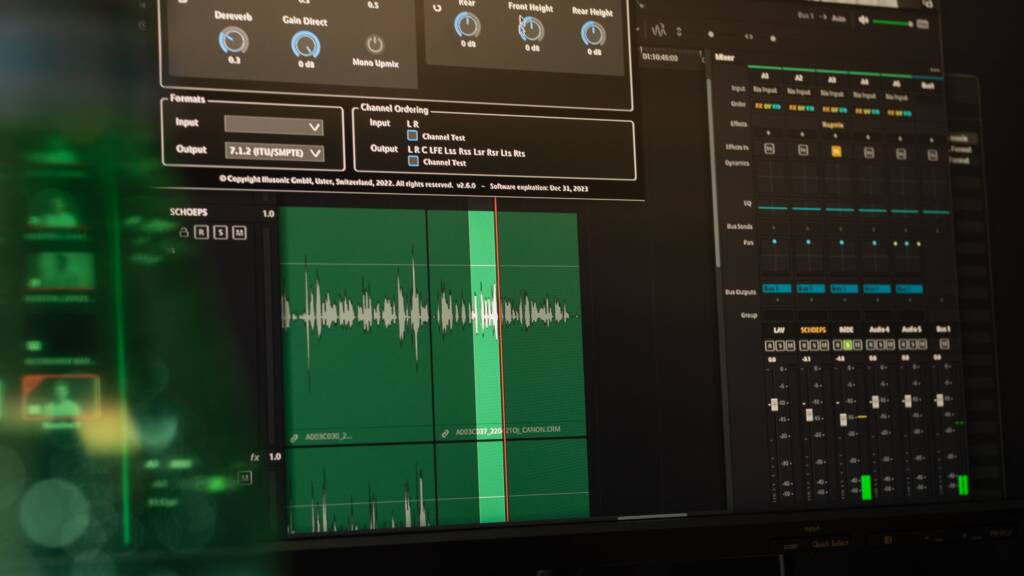Select the orange-highlighted clip thumbnail in media pool

61,397
